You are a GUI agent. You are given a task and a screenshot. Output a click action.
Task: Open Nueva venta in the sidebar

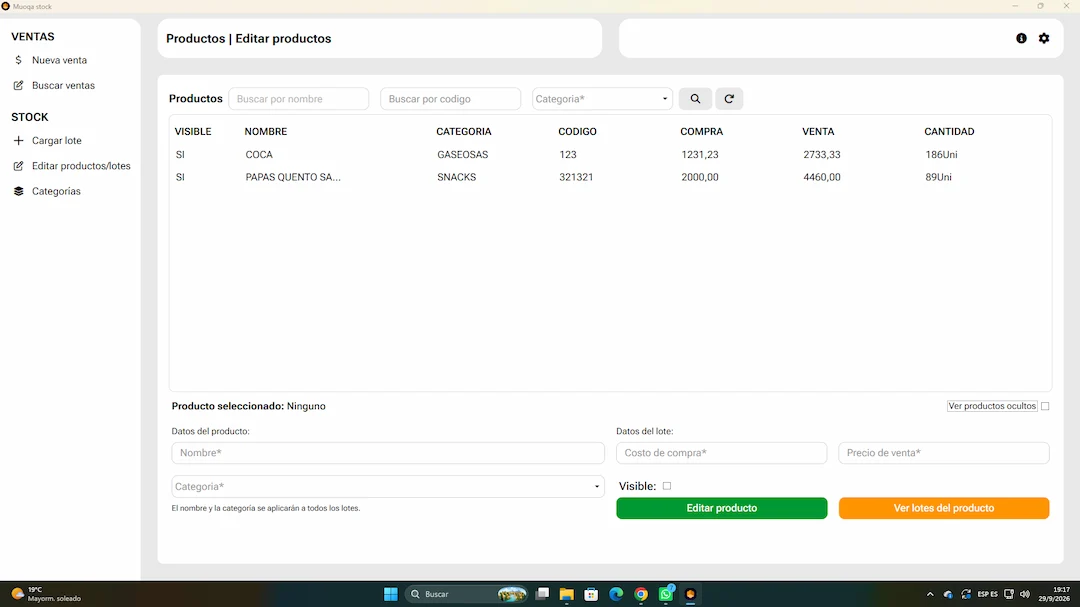point(59,60)
